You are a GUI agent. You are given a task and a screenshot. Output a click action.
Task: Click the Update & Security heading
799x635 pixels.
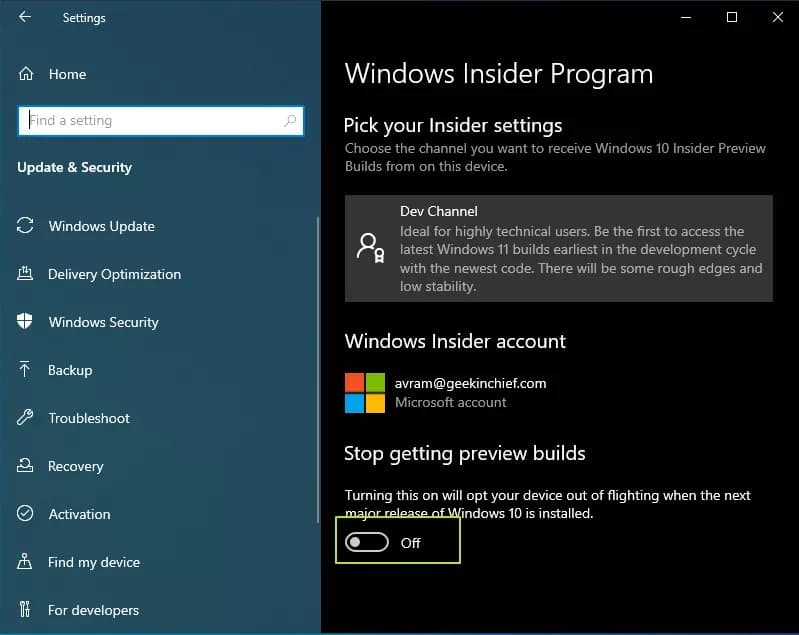[74, 167]
